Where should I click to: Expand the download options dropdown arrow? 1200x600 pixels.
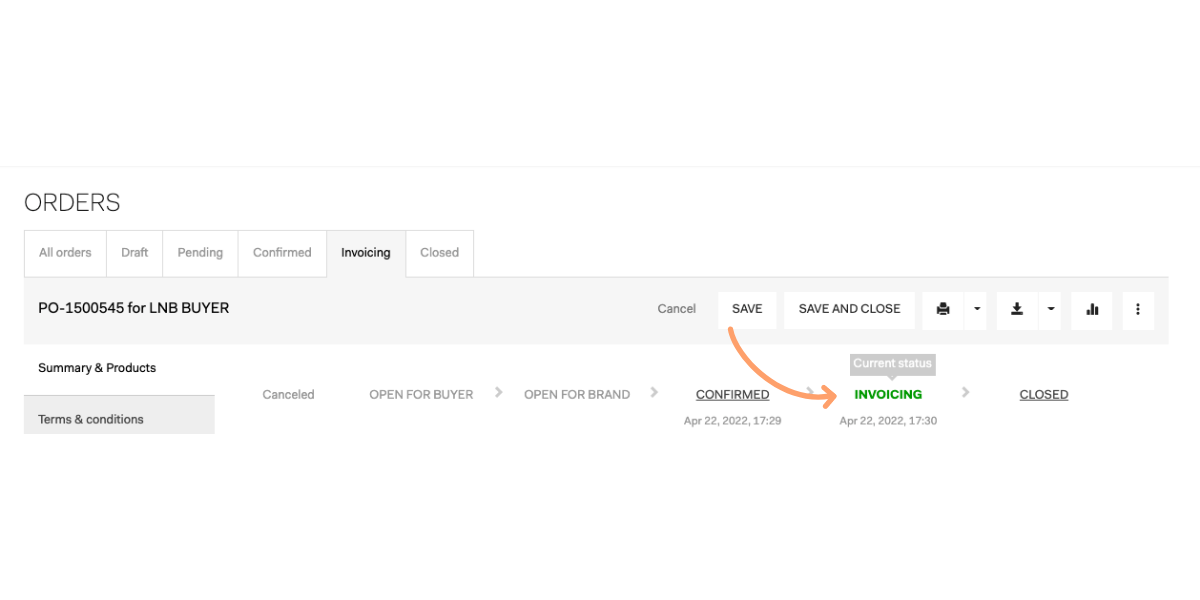point(1050,309)
